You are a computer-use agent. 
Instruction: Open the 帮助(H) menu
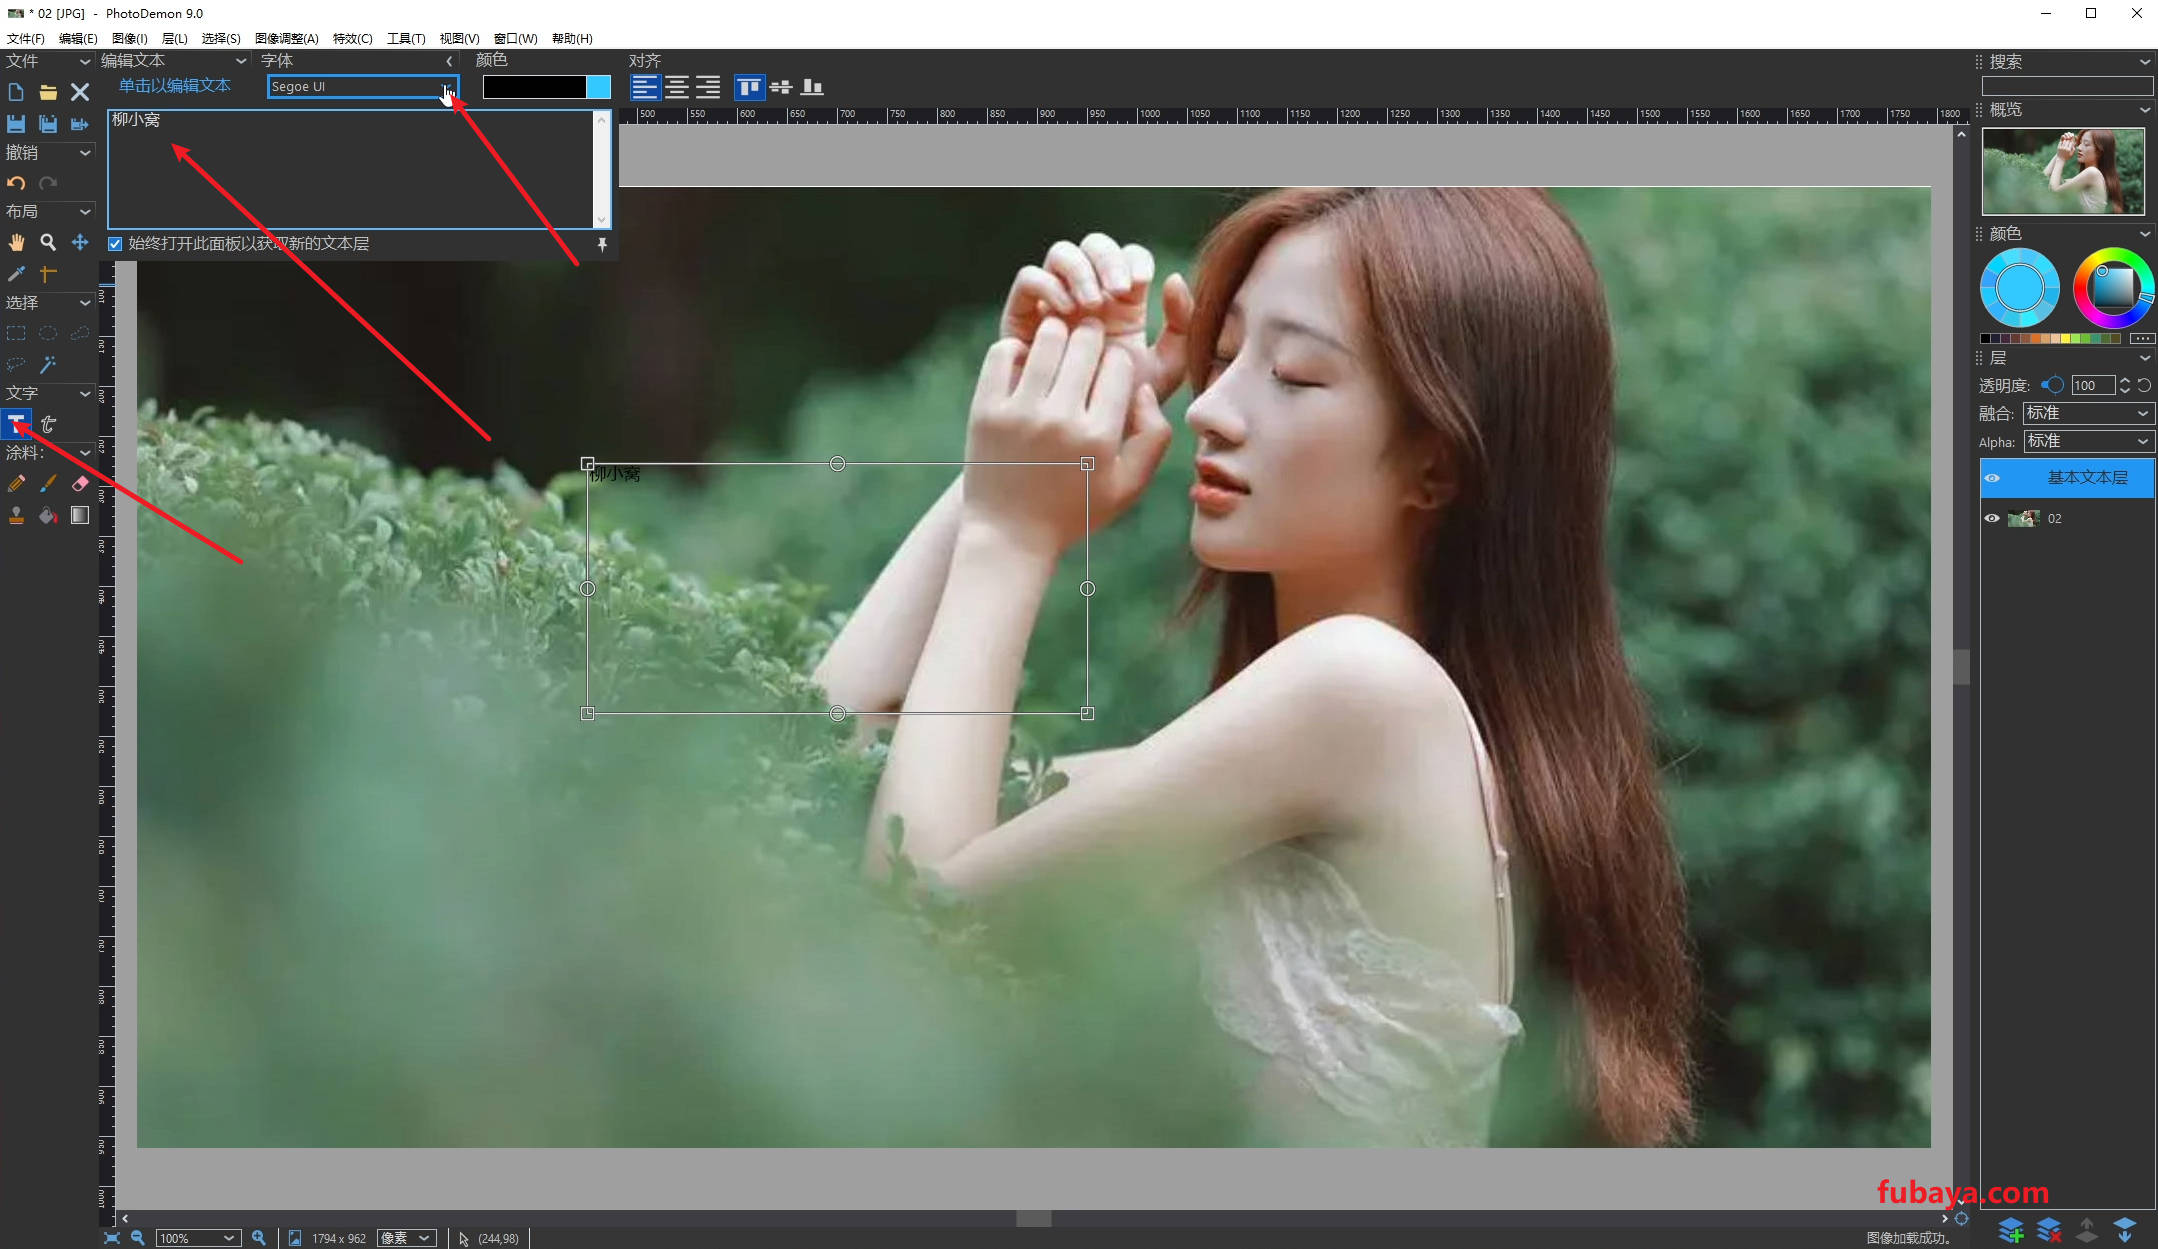coord(572,38)
